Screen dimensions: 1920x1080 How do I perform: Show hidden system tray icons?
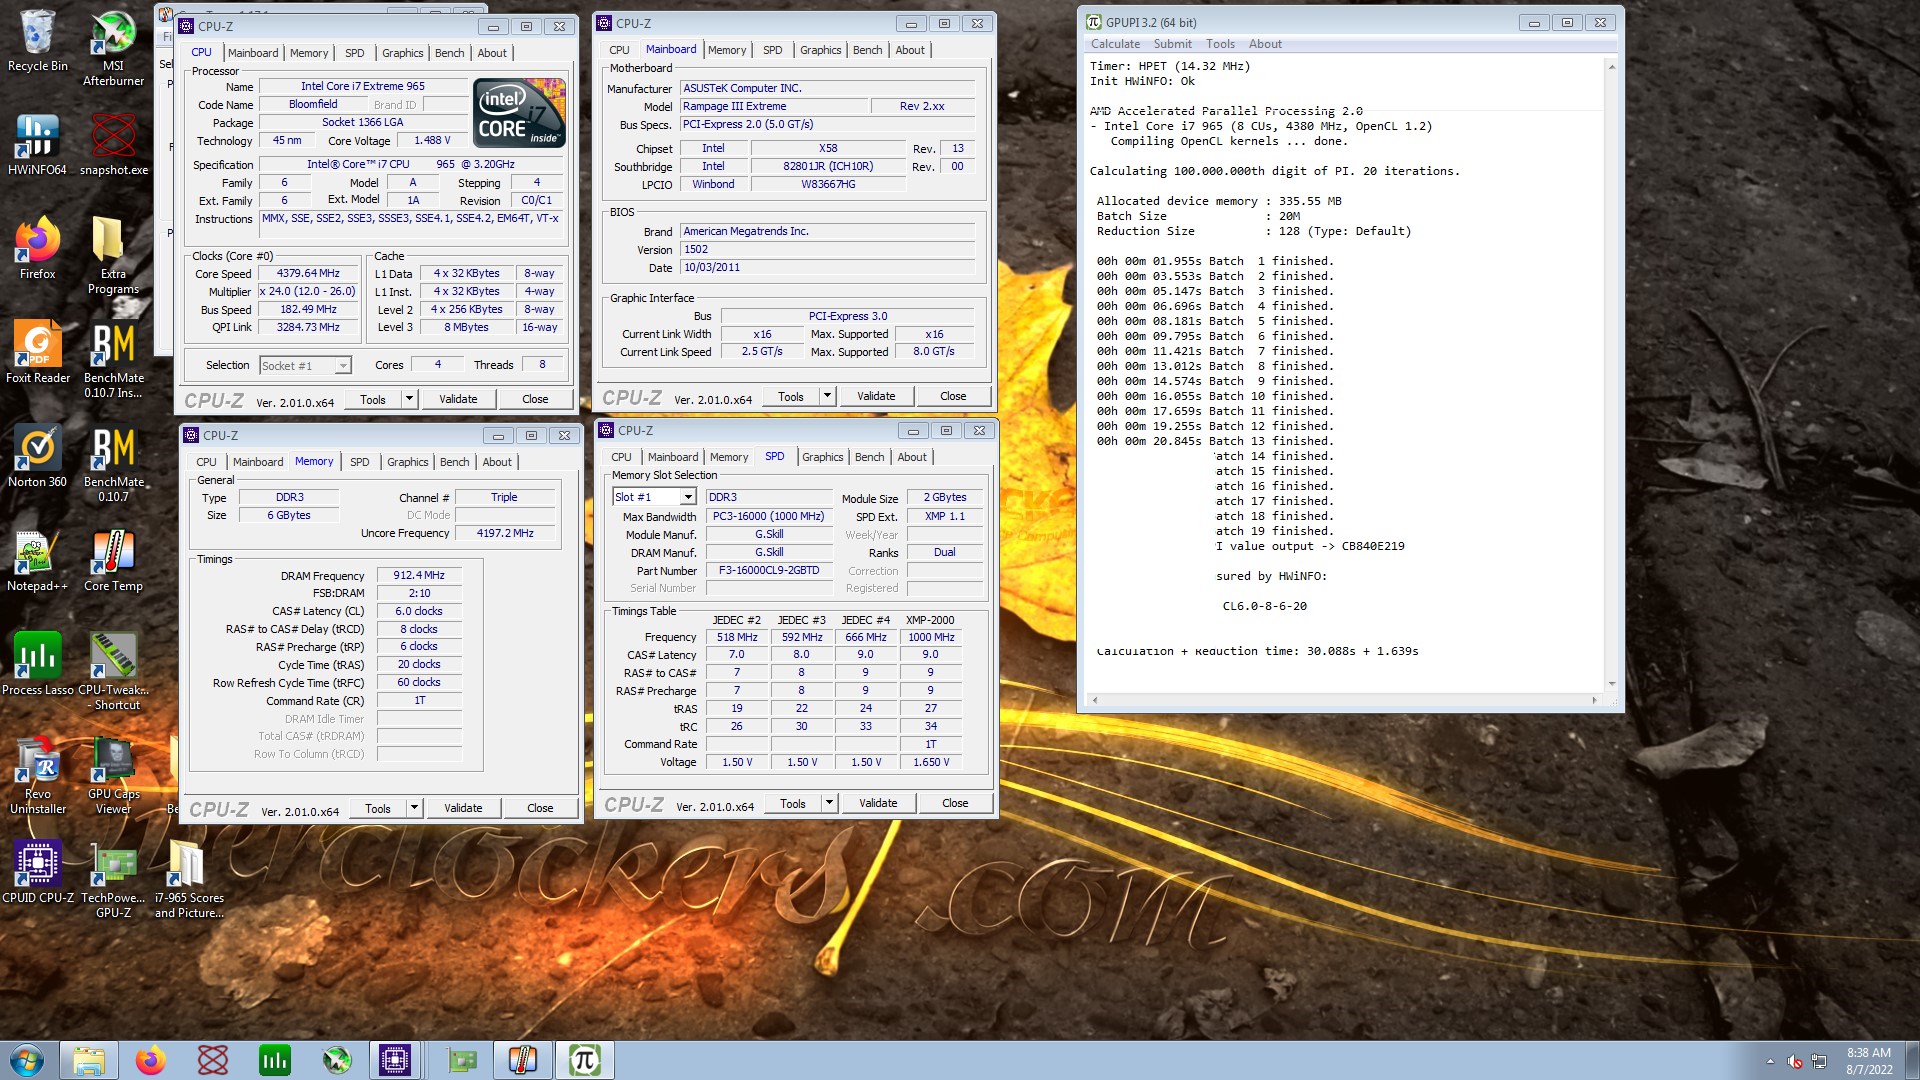[1770, 1061]
